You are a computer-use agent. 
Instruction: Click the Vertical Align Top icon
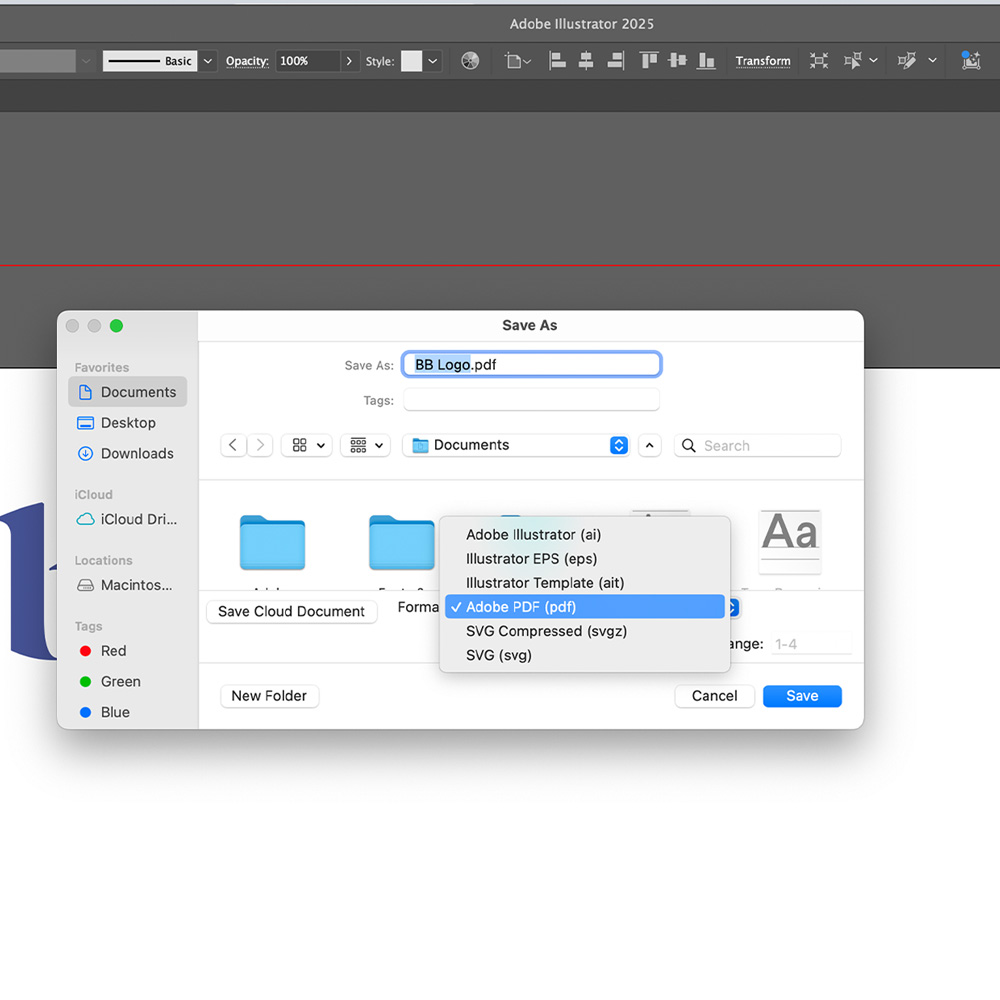(649, 61)
